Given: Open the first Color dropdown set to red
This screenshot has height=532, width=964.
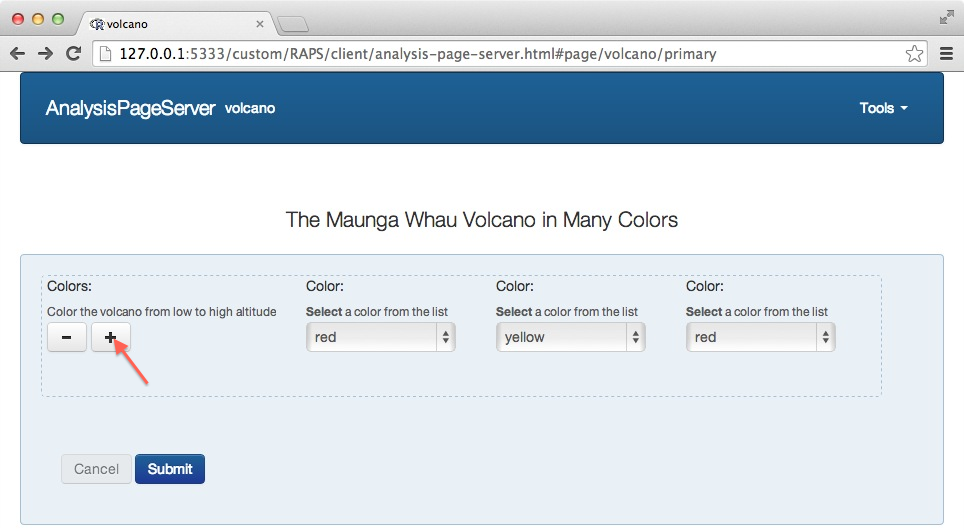Looking at the screenshot, I should [x=380, y=338].
